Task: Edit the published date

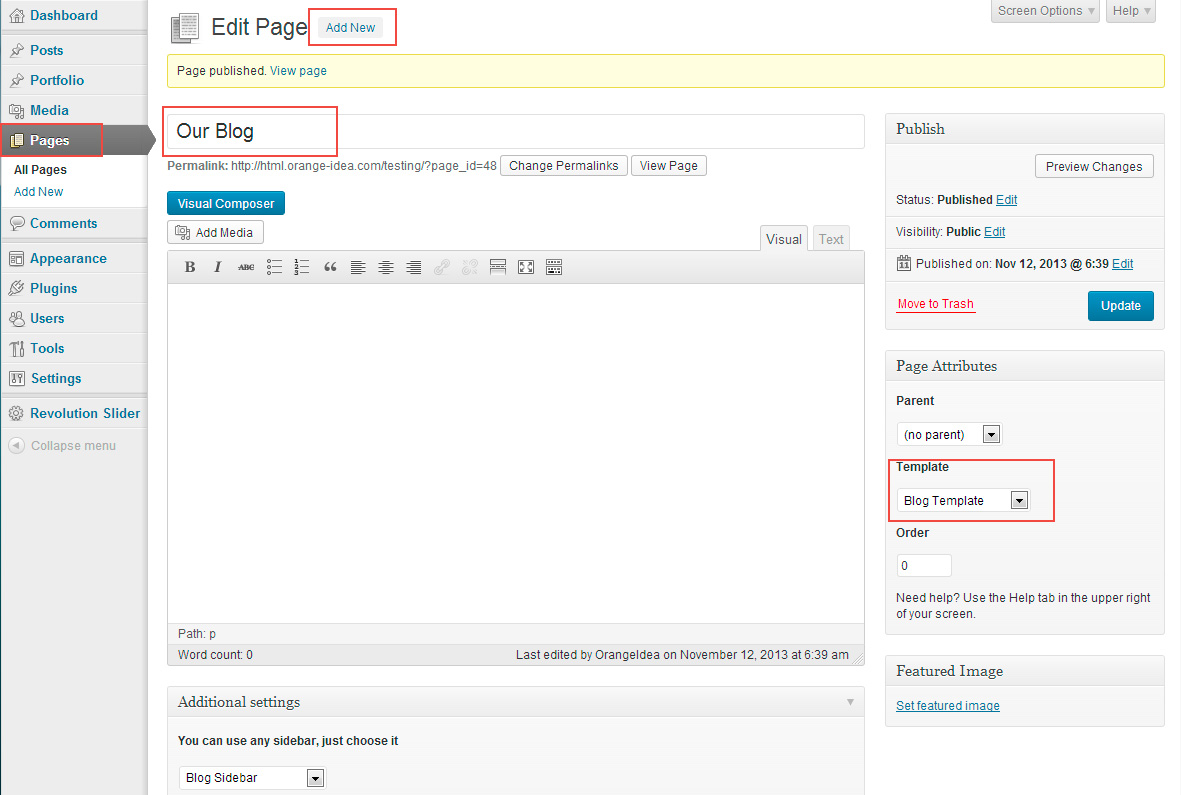Action: pyautogui.click(x=1122, y=263)
